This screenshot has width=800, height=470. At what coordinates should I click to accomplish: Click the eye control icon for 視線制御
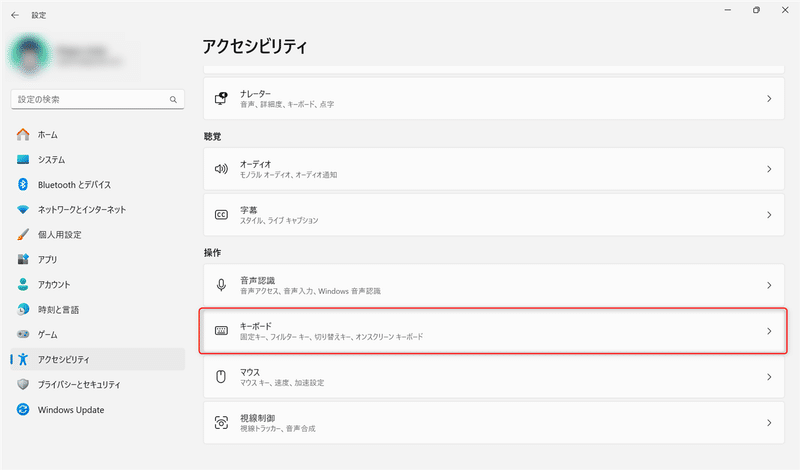click(x=221, y=423)
